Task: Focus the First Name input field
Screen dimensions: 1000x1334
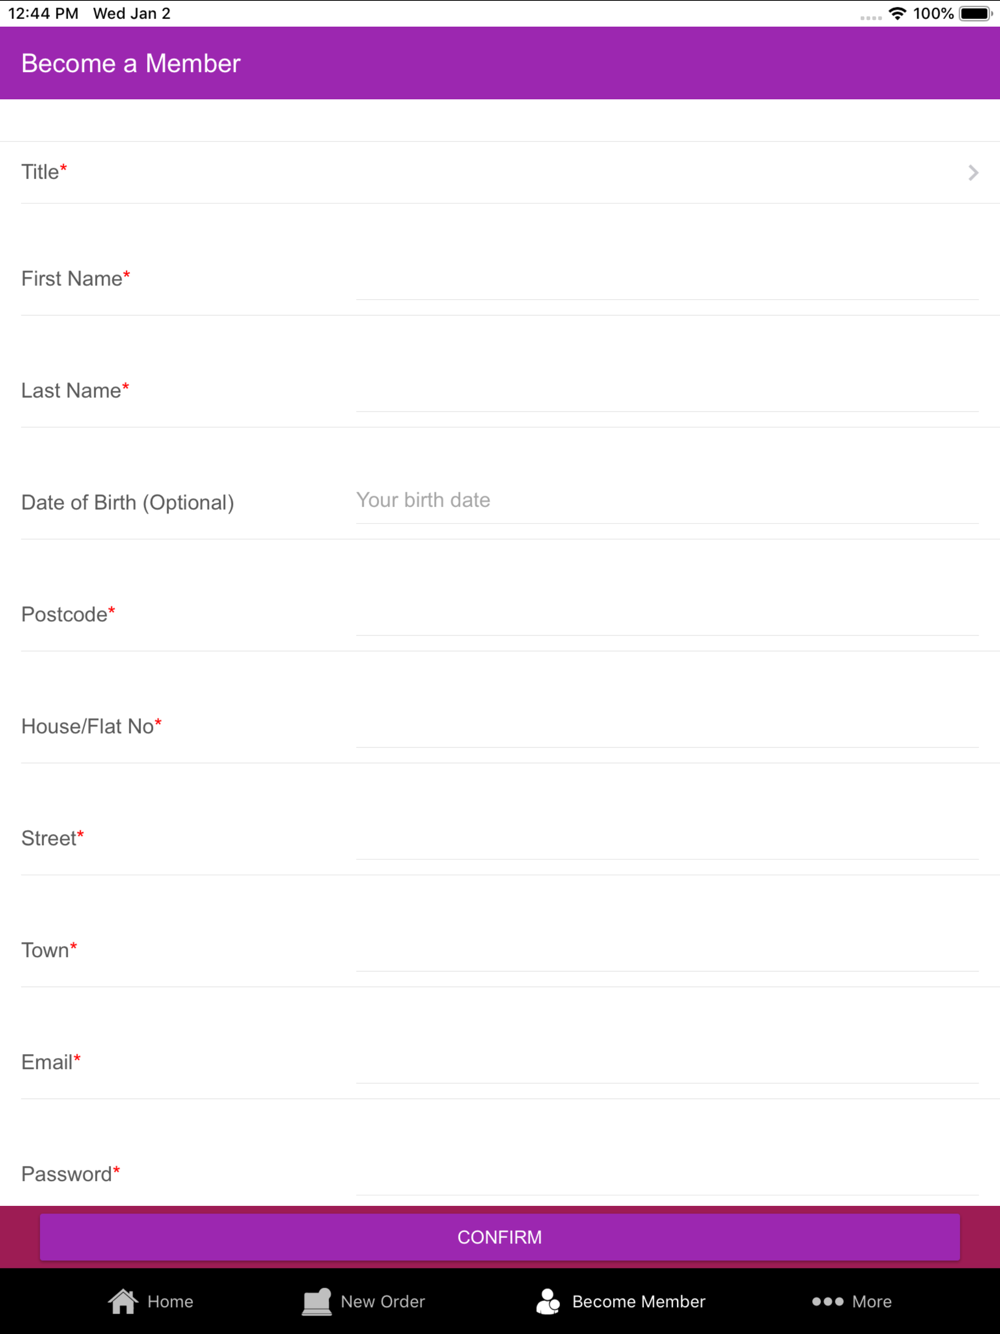Action: click(x=667, y=278)
